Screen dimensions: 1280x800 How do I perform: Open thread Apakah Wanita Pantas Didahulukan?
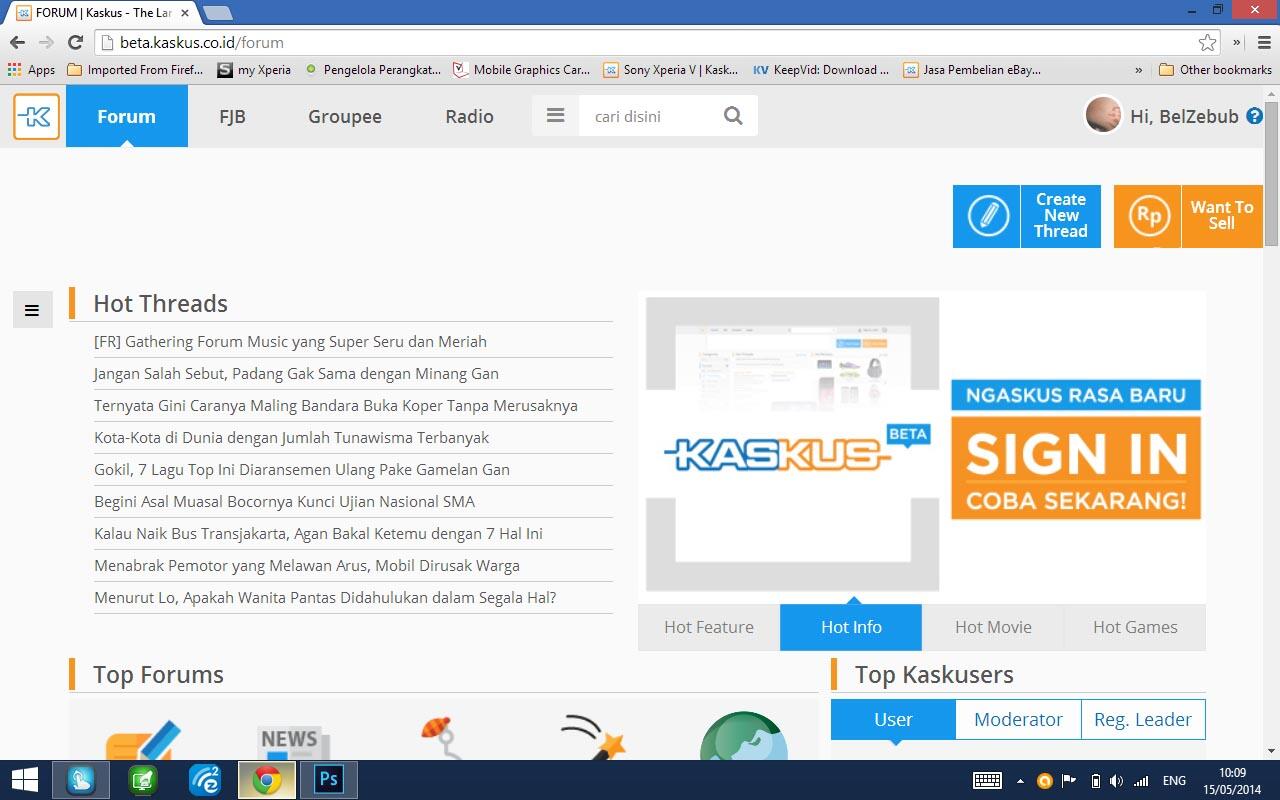[x=325, y=597]
